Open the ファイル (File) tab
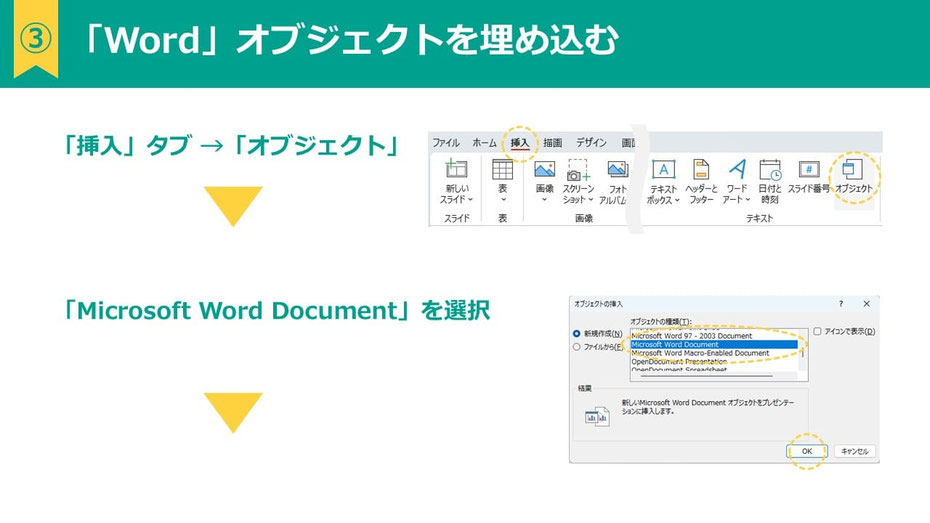930x523 pixels. point(445,143)
